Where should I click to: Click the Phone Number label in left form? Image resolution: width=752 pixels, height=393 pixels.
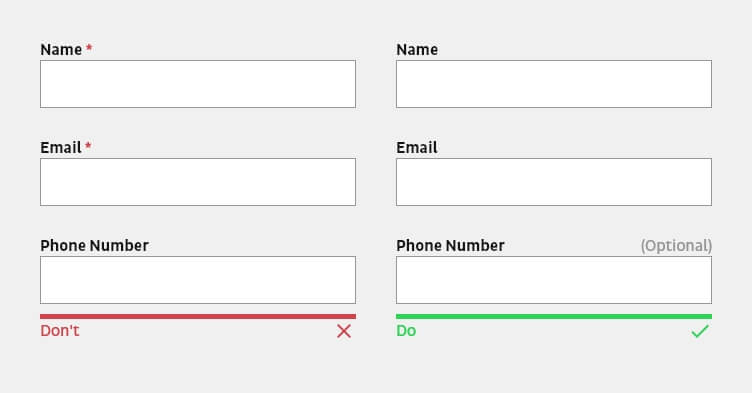94,245
